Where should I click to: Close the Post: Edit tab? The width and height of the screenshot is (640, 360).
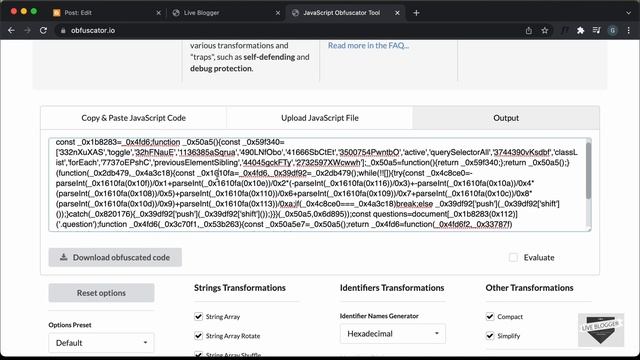(159, 13)
